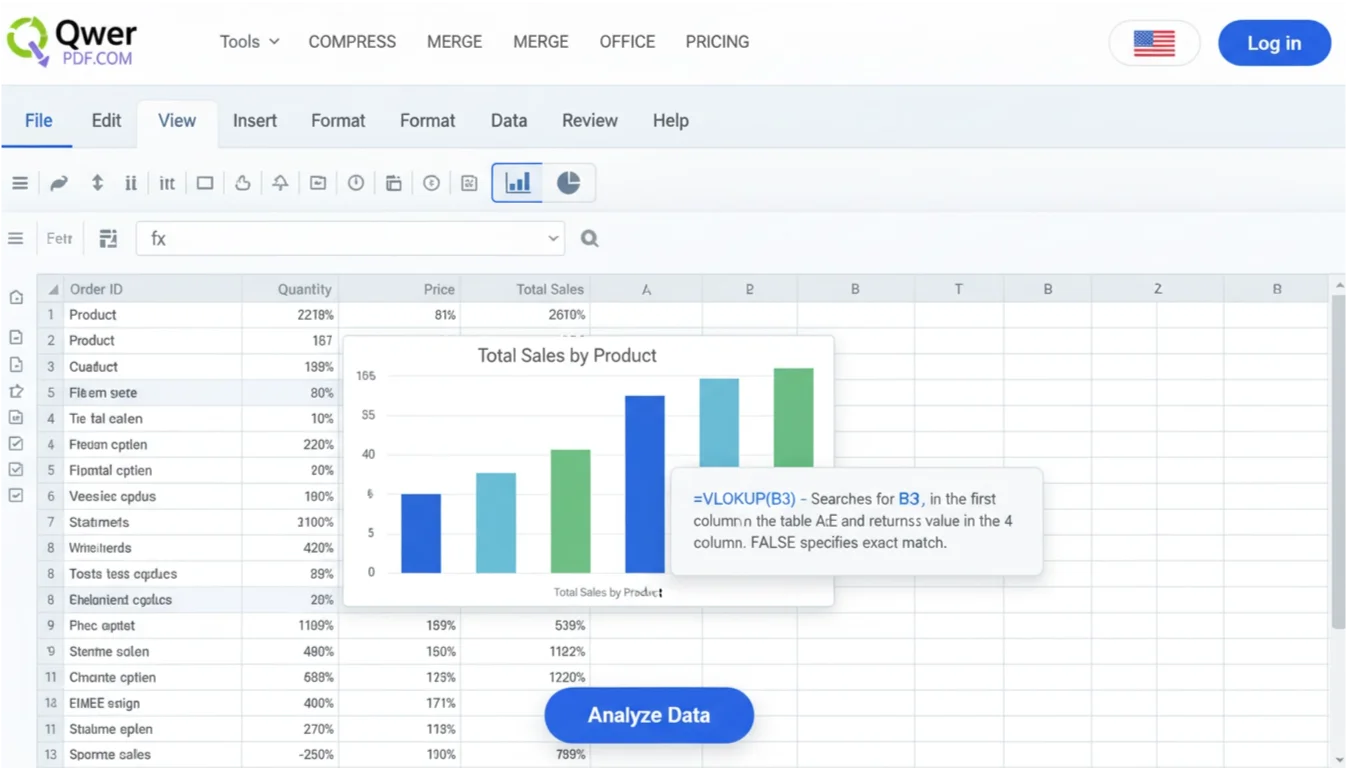Click the scrollbar up arrow

click(1338, 286)
